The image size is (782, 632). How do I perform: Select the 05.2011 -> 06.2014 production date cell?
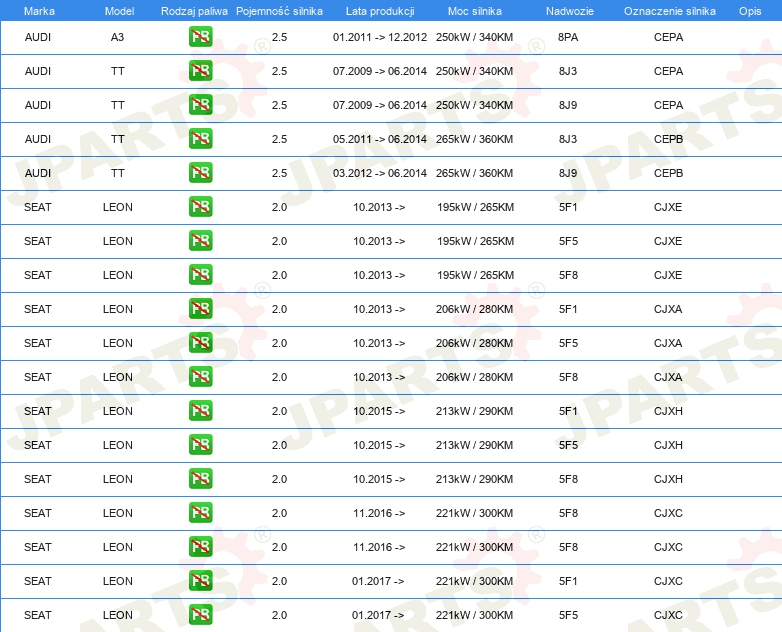pos(380,139)
